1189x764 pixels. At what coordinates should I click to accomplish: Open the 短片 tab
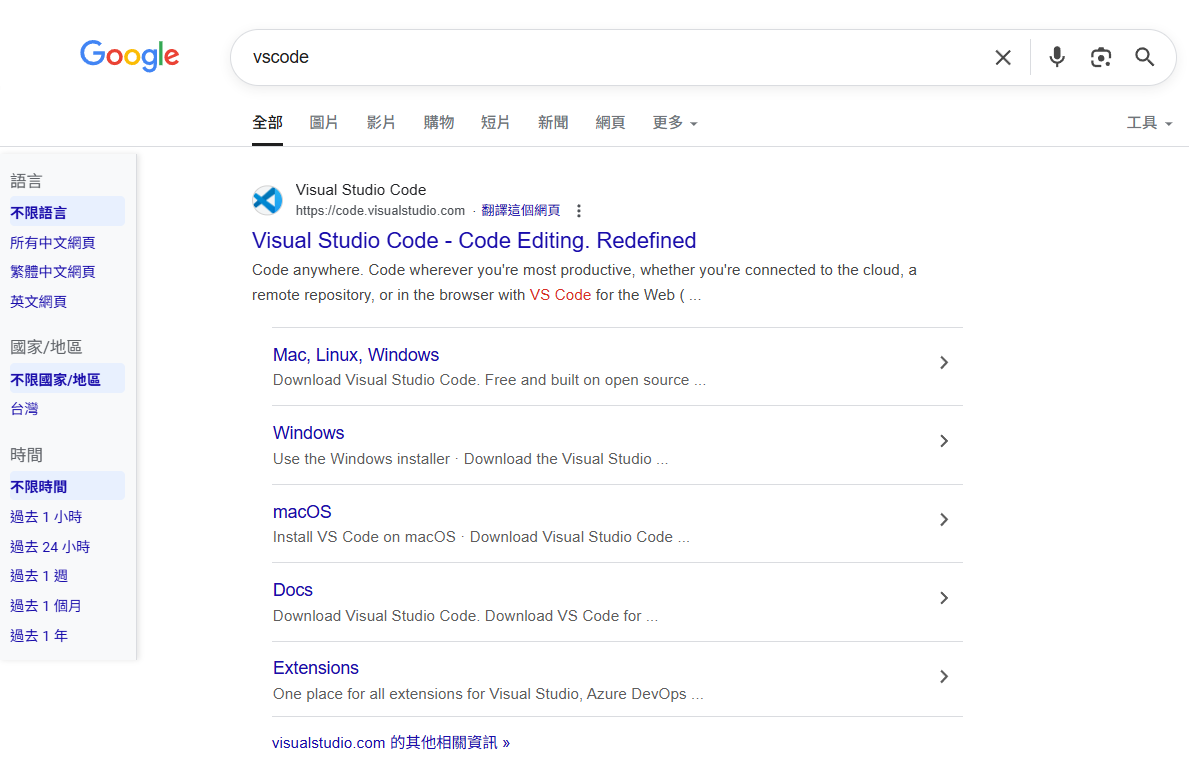coord(495,123)
